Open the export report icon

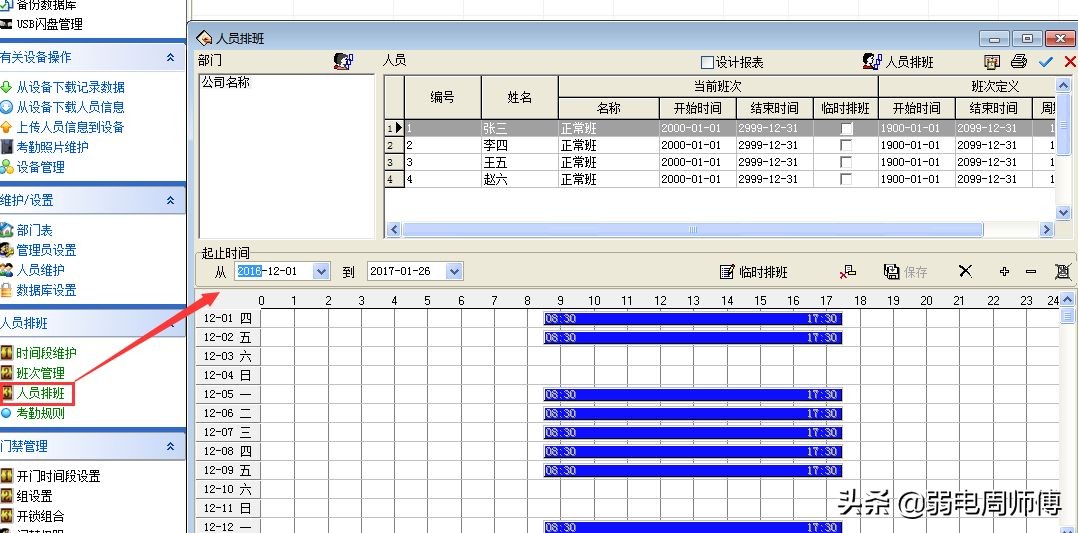tap(991, 62)
